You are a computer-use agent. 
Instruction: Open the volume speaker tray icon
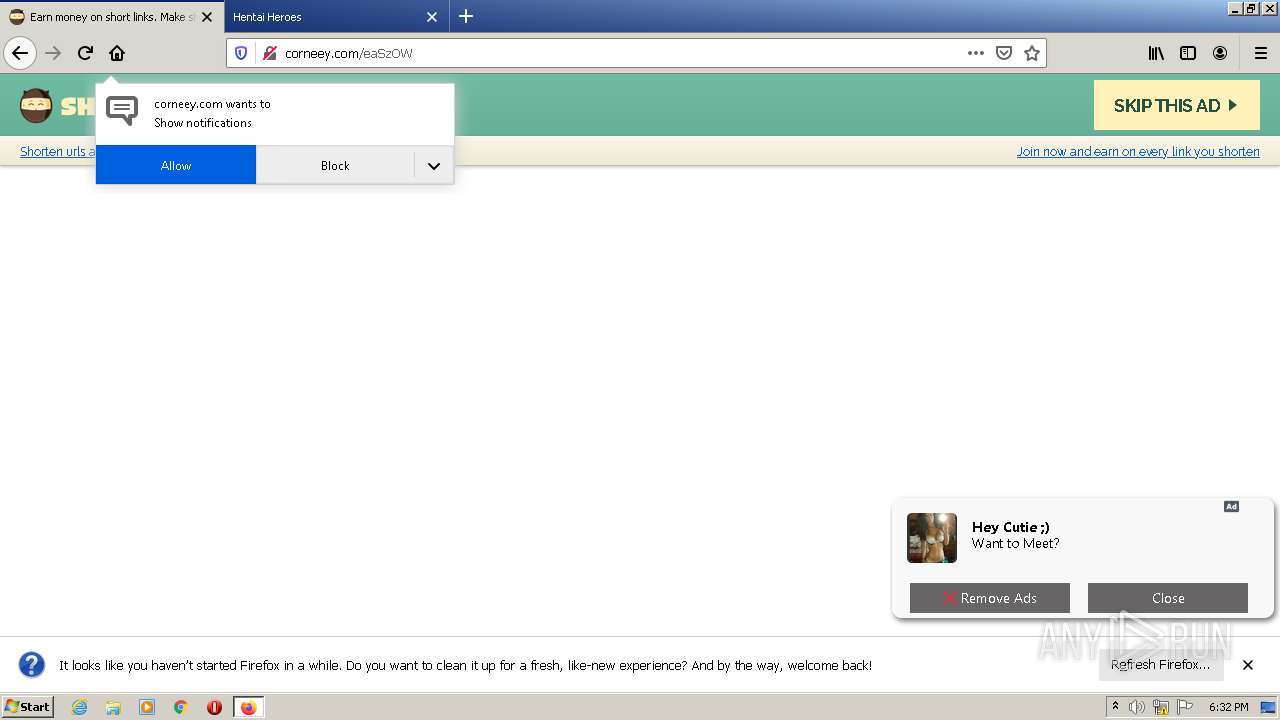click(1137, 707)
